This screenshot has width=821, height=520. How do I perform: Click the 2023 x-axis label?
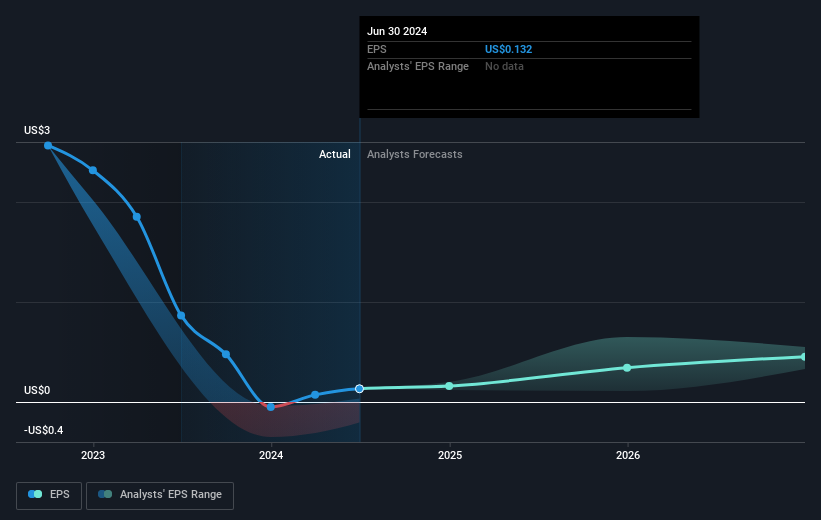tap(93, 455)
